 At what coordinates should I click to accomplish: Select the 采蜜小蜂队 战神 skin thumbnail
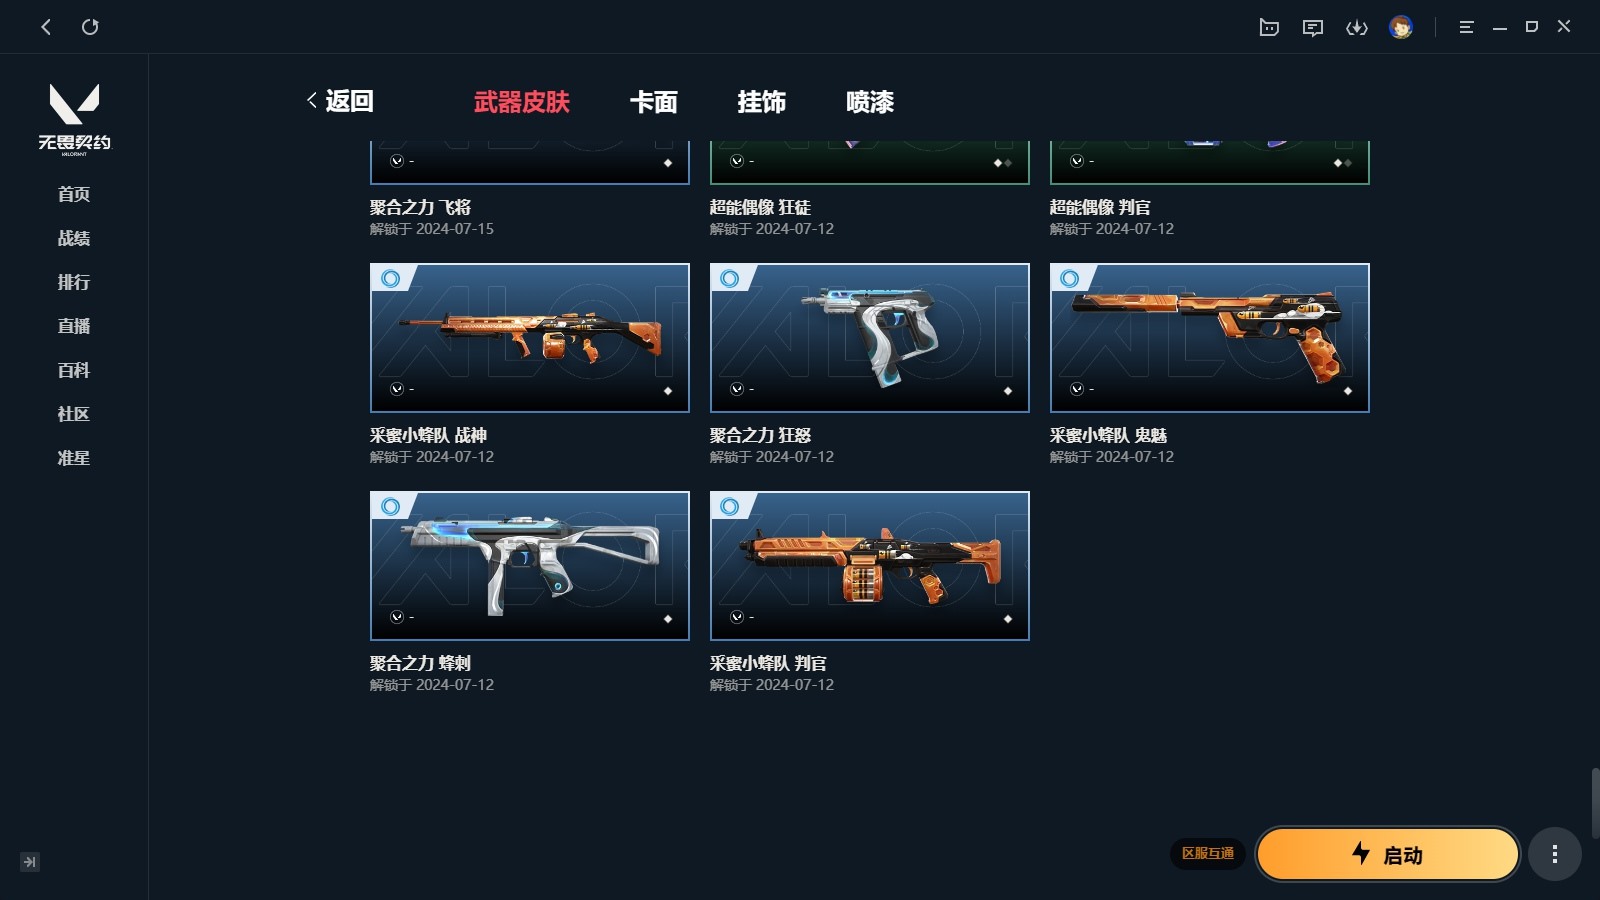[530, 338]
